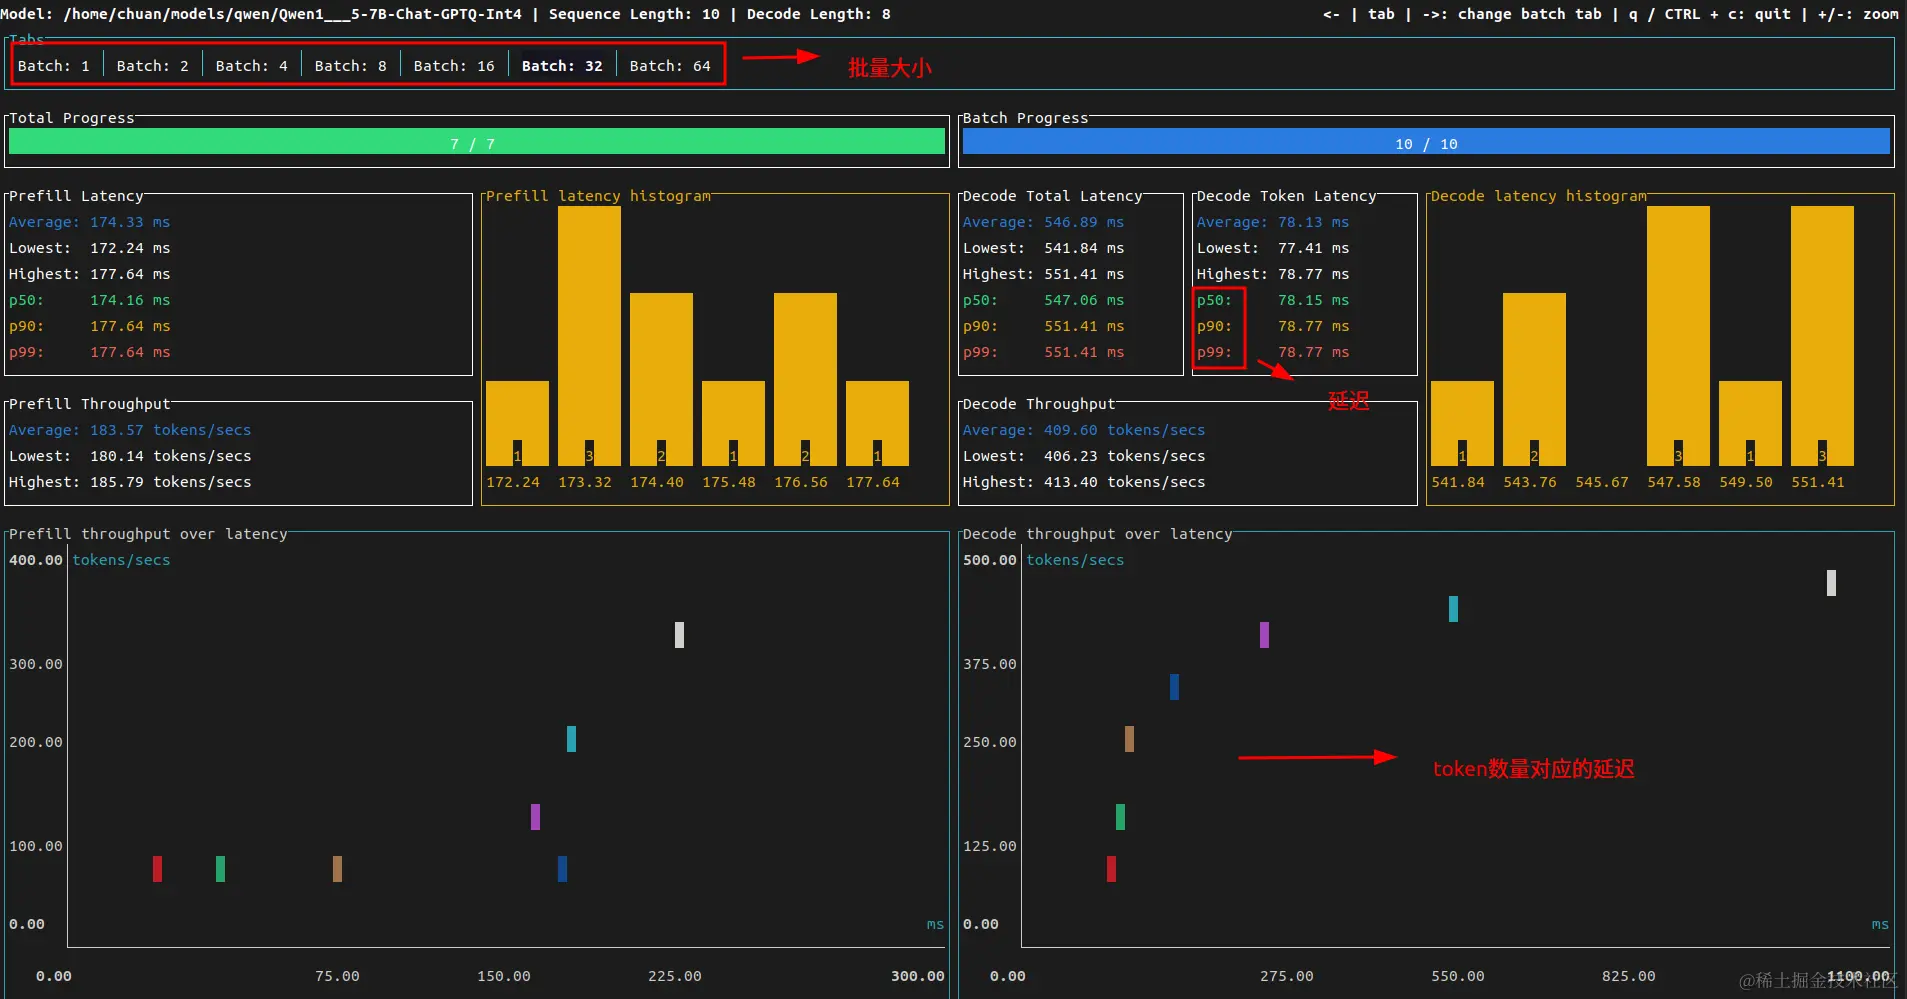This screenshot has width=1907, height=999.
Task: Click the decode histogram bar labeled 543.76
Action: [x=1534, y=379]
